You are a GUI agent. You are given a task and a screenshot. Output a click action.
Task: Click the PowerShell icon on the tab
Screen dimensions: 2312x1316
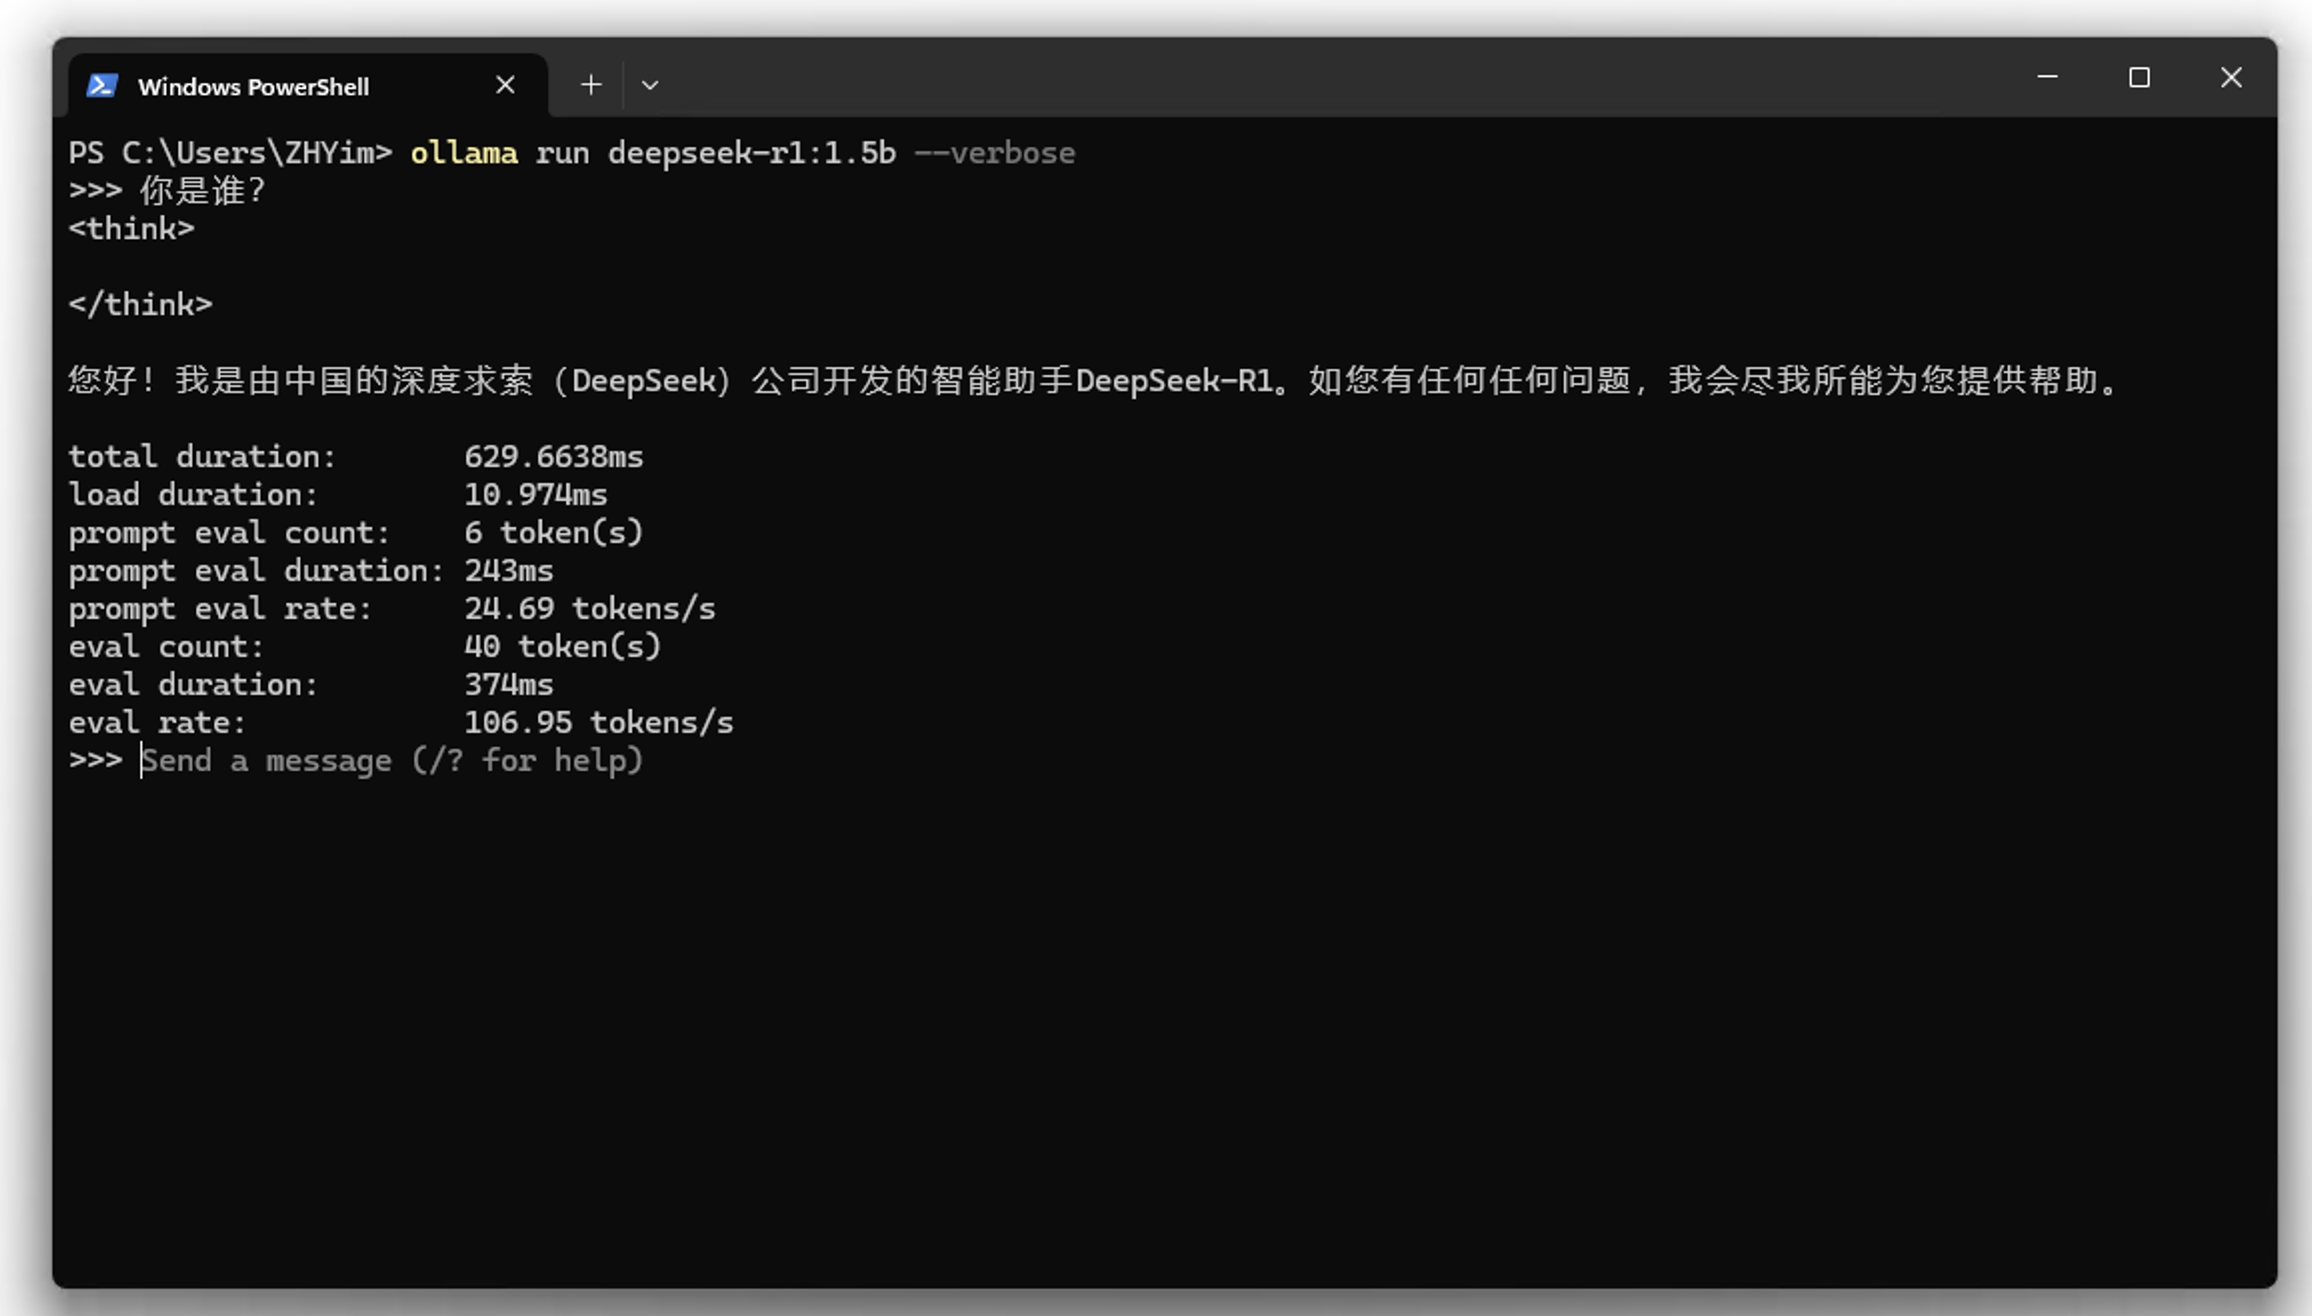pos(102,86)
